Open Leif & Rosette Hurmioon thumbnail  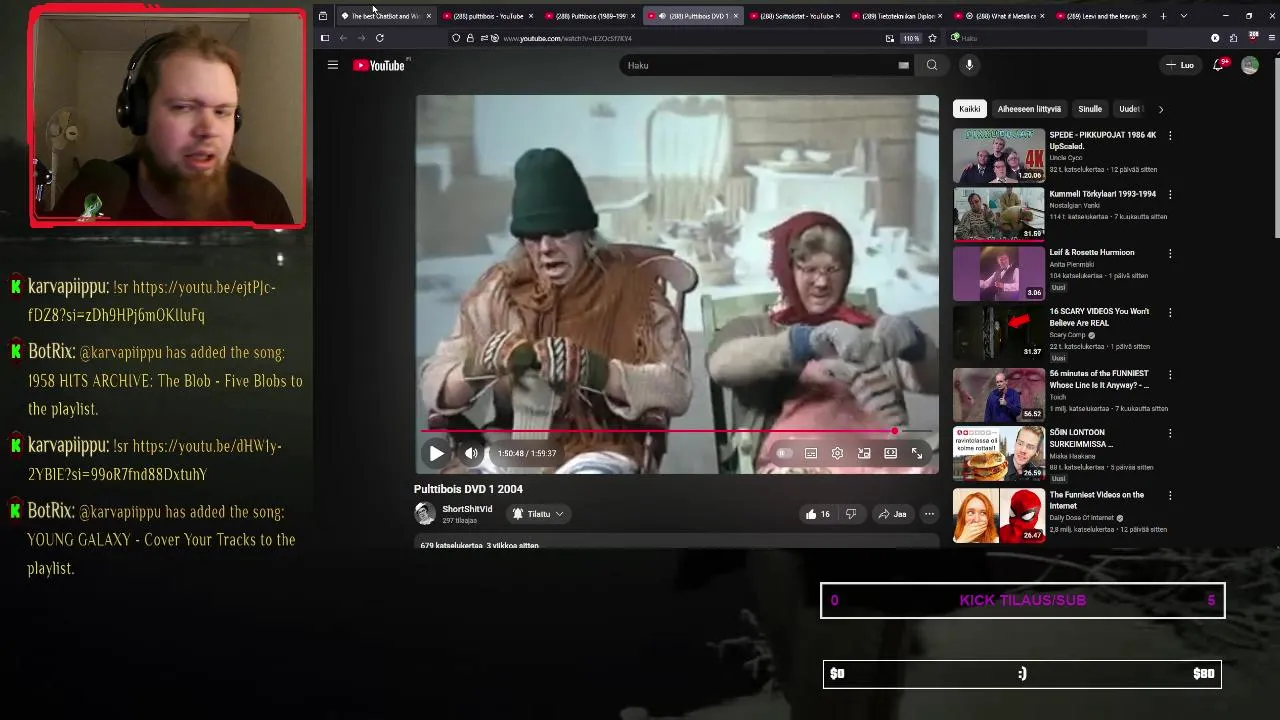point(998,273)
